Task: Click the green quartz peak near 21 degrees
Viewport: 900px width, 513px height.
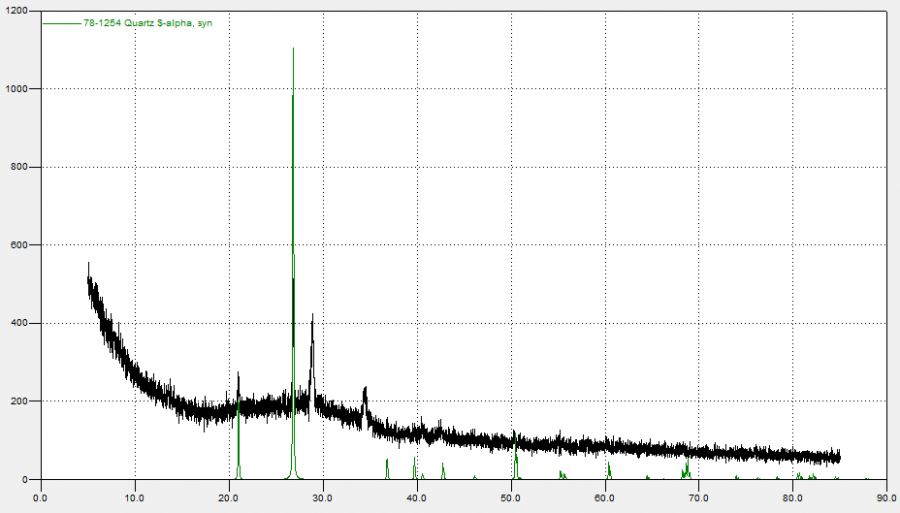Action: (238, 439)
